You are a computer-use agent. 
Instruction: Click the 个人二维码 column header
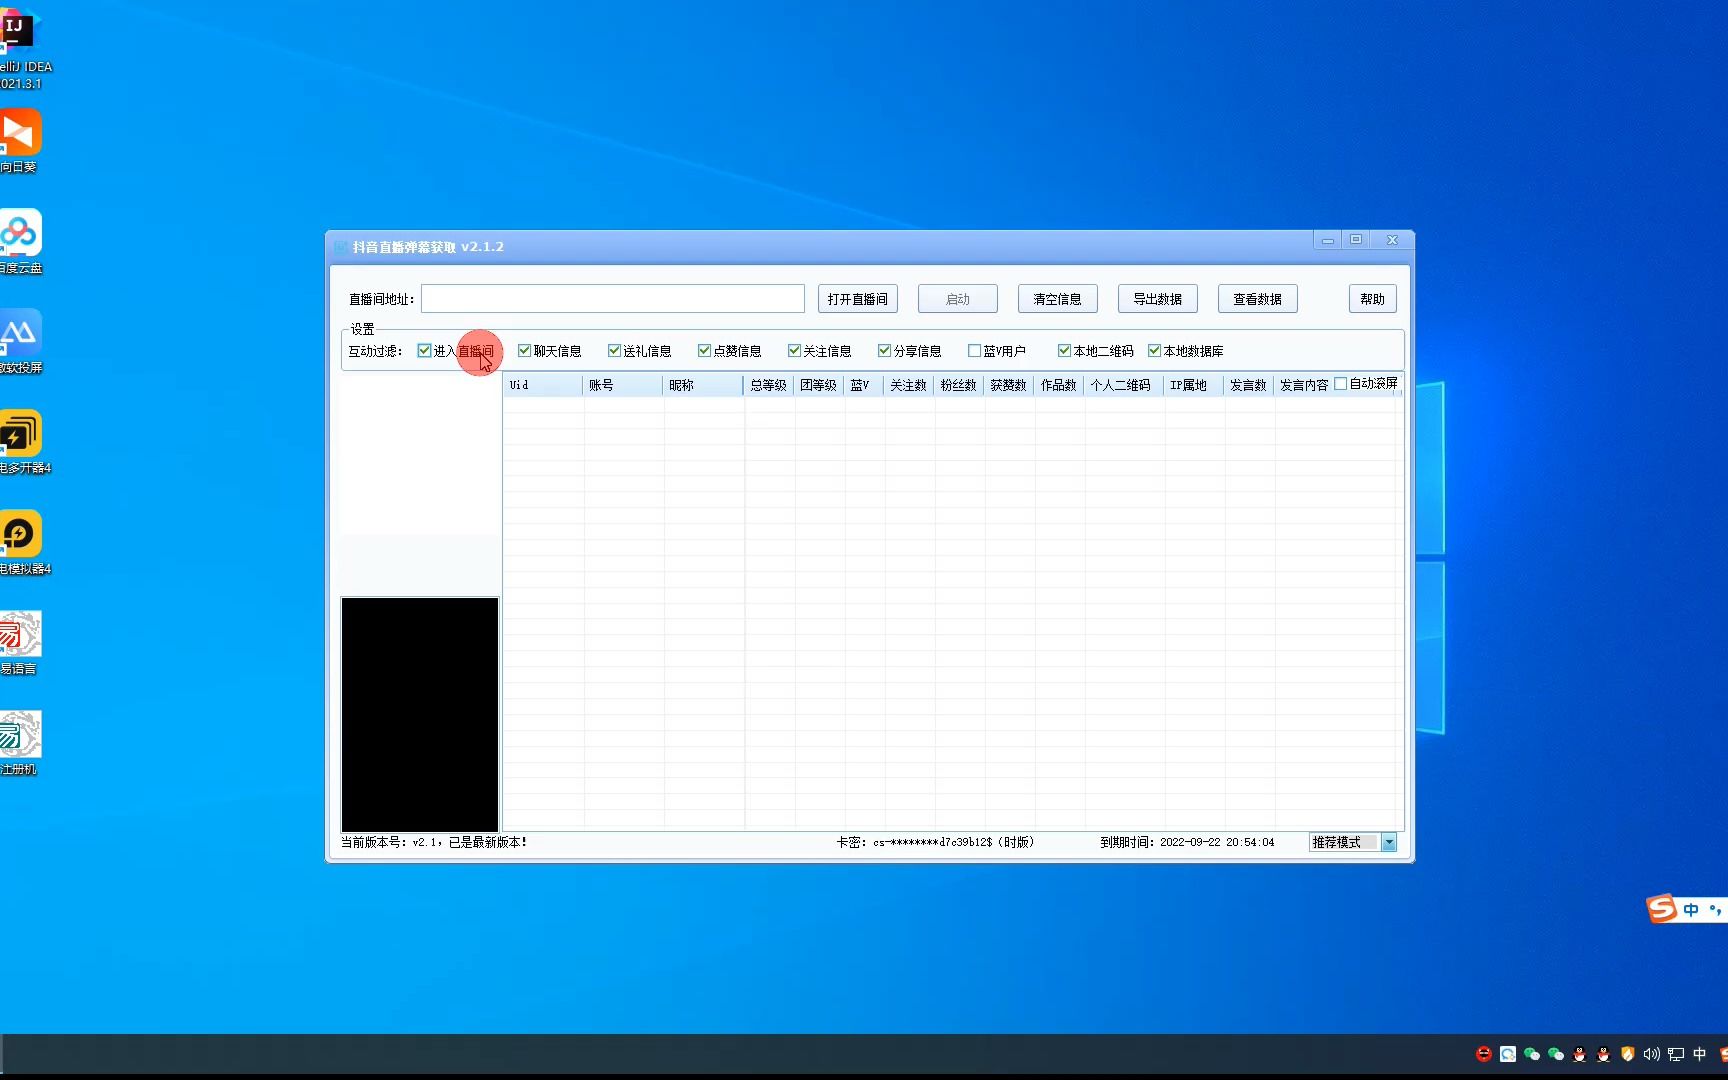click(x=1124, y=385)
